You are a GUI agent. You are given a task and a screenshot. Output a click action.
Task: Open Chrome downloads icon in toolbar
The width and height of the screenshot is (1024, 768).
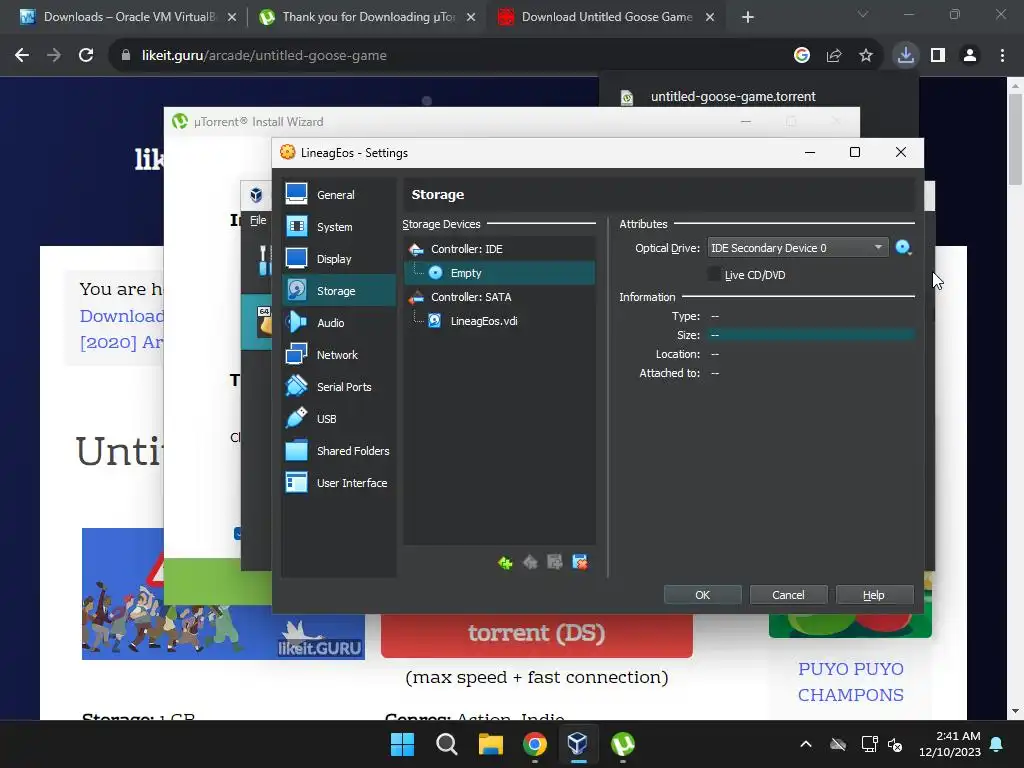click(x=905, y=55)
